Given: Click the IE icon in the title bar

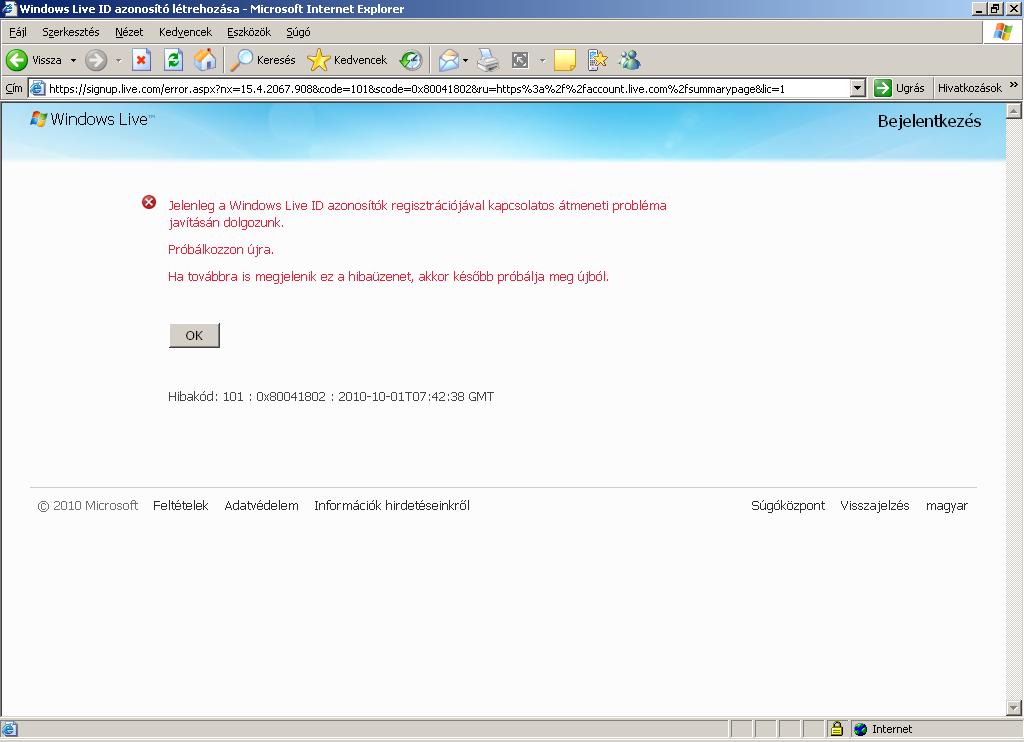Looking at the screenshot, I should (x=9, y=8).
